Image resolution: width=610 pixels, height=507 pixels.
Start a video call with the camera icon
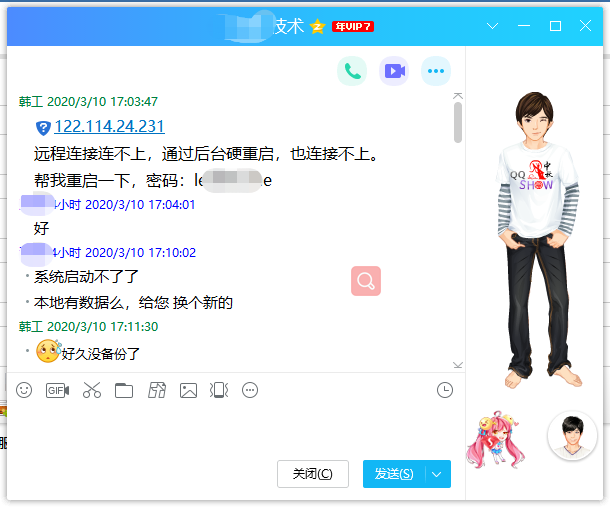(x=394, y=71)
